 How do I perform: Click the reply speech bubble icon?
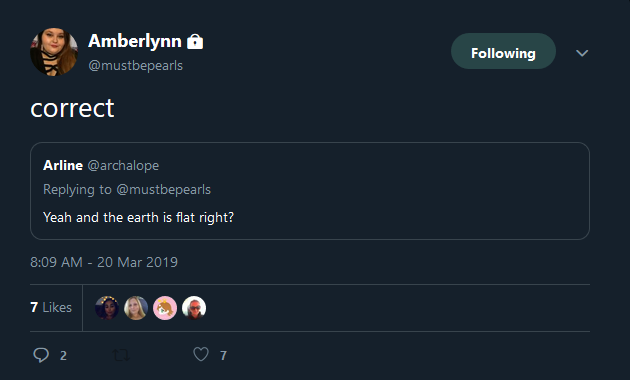(x=41, y=355)
